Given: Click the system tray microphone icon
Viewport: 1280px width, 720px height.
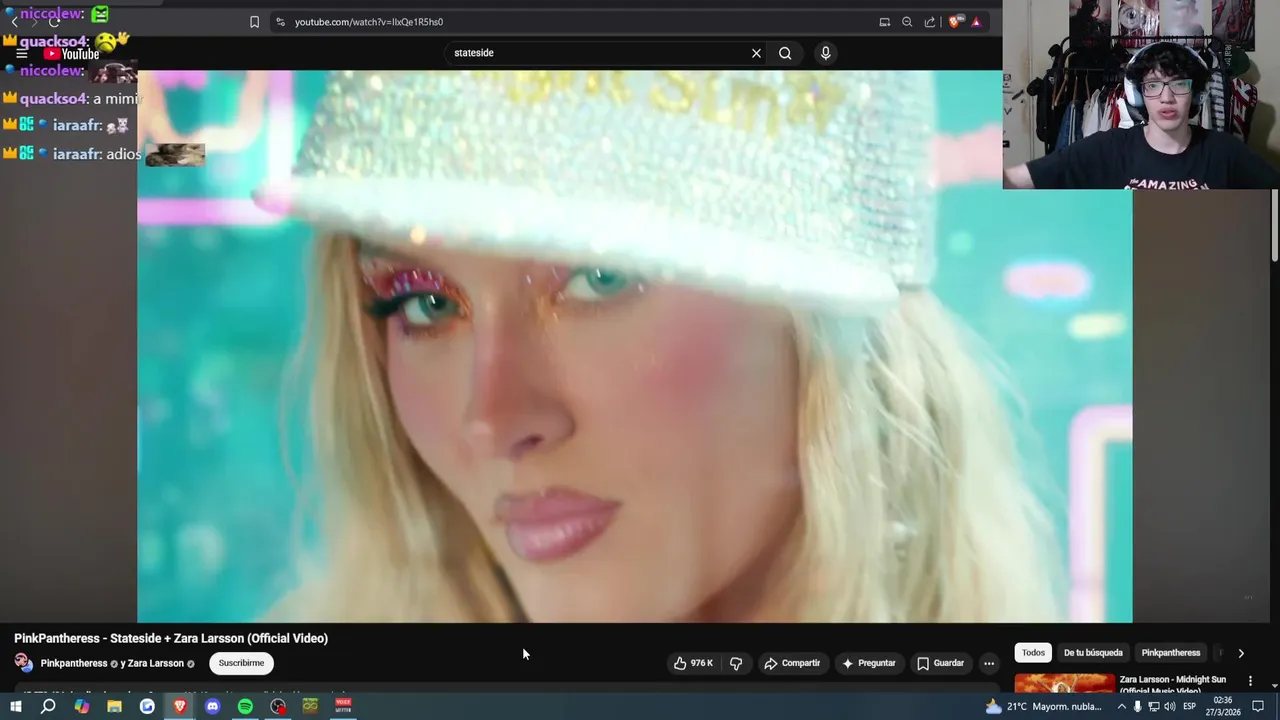Looking at the screenshot, I should coord(1138,706).
